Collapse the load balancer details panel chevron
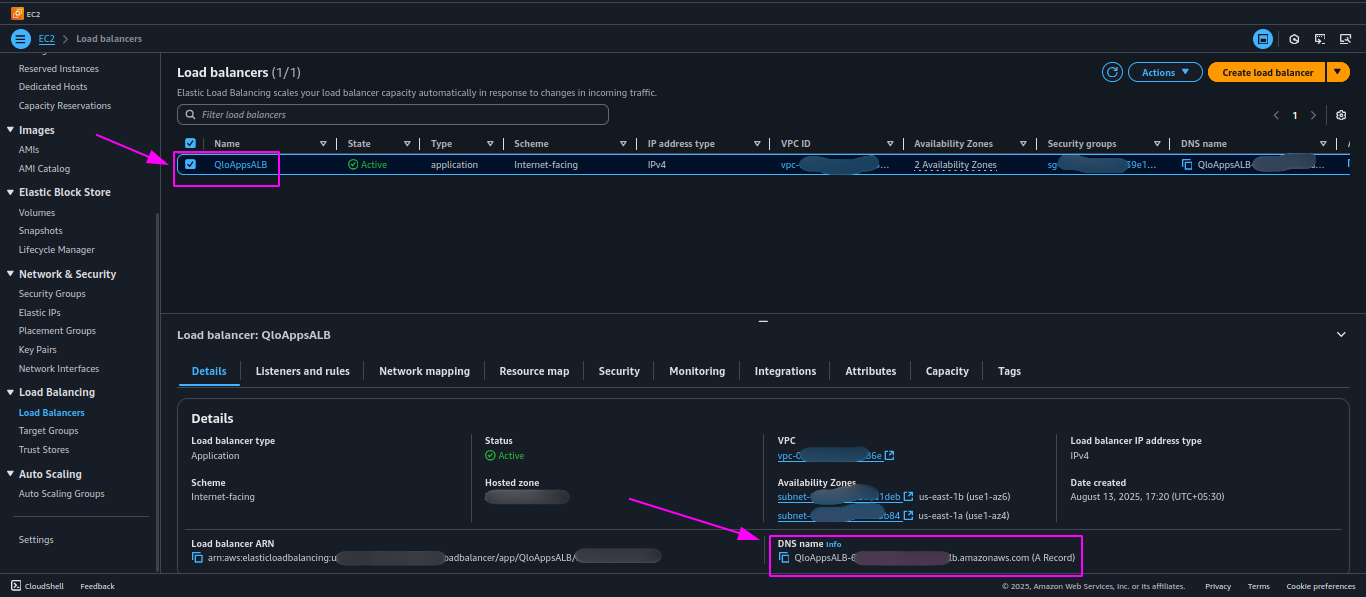The height and width of the screenshot is (597, 1366). point(1341,334)
